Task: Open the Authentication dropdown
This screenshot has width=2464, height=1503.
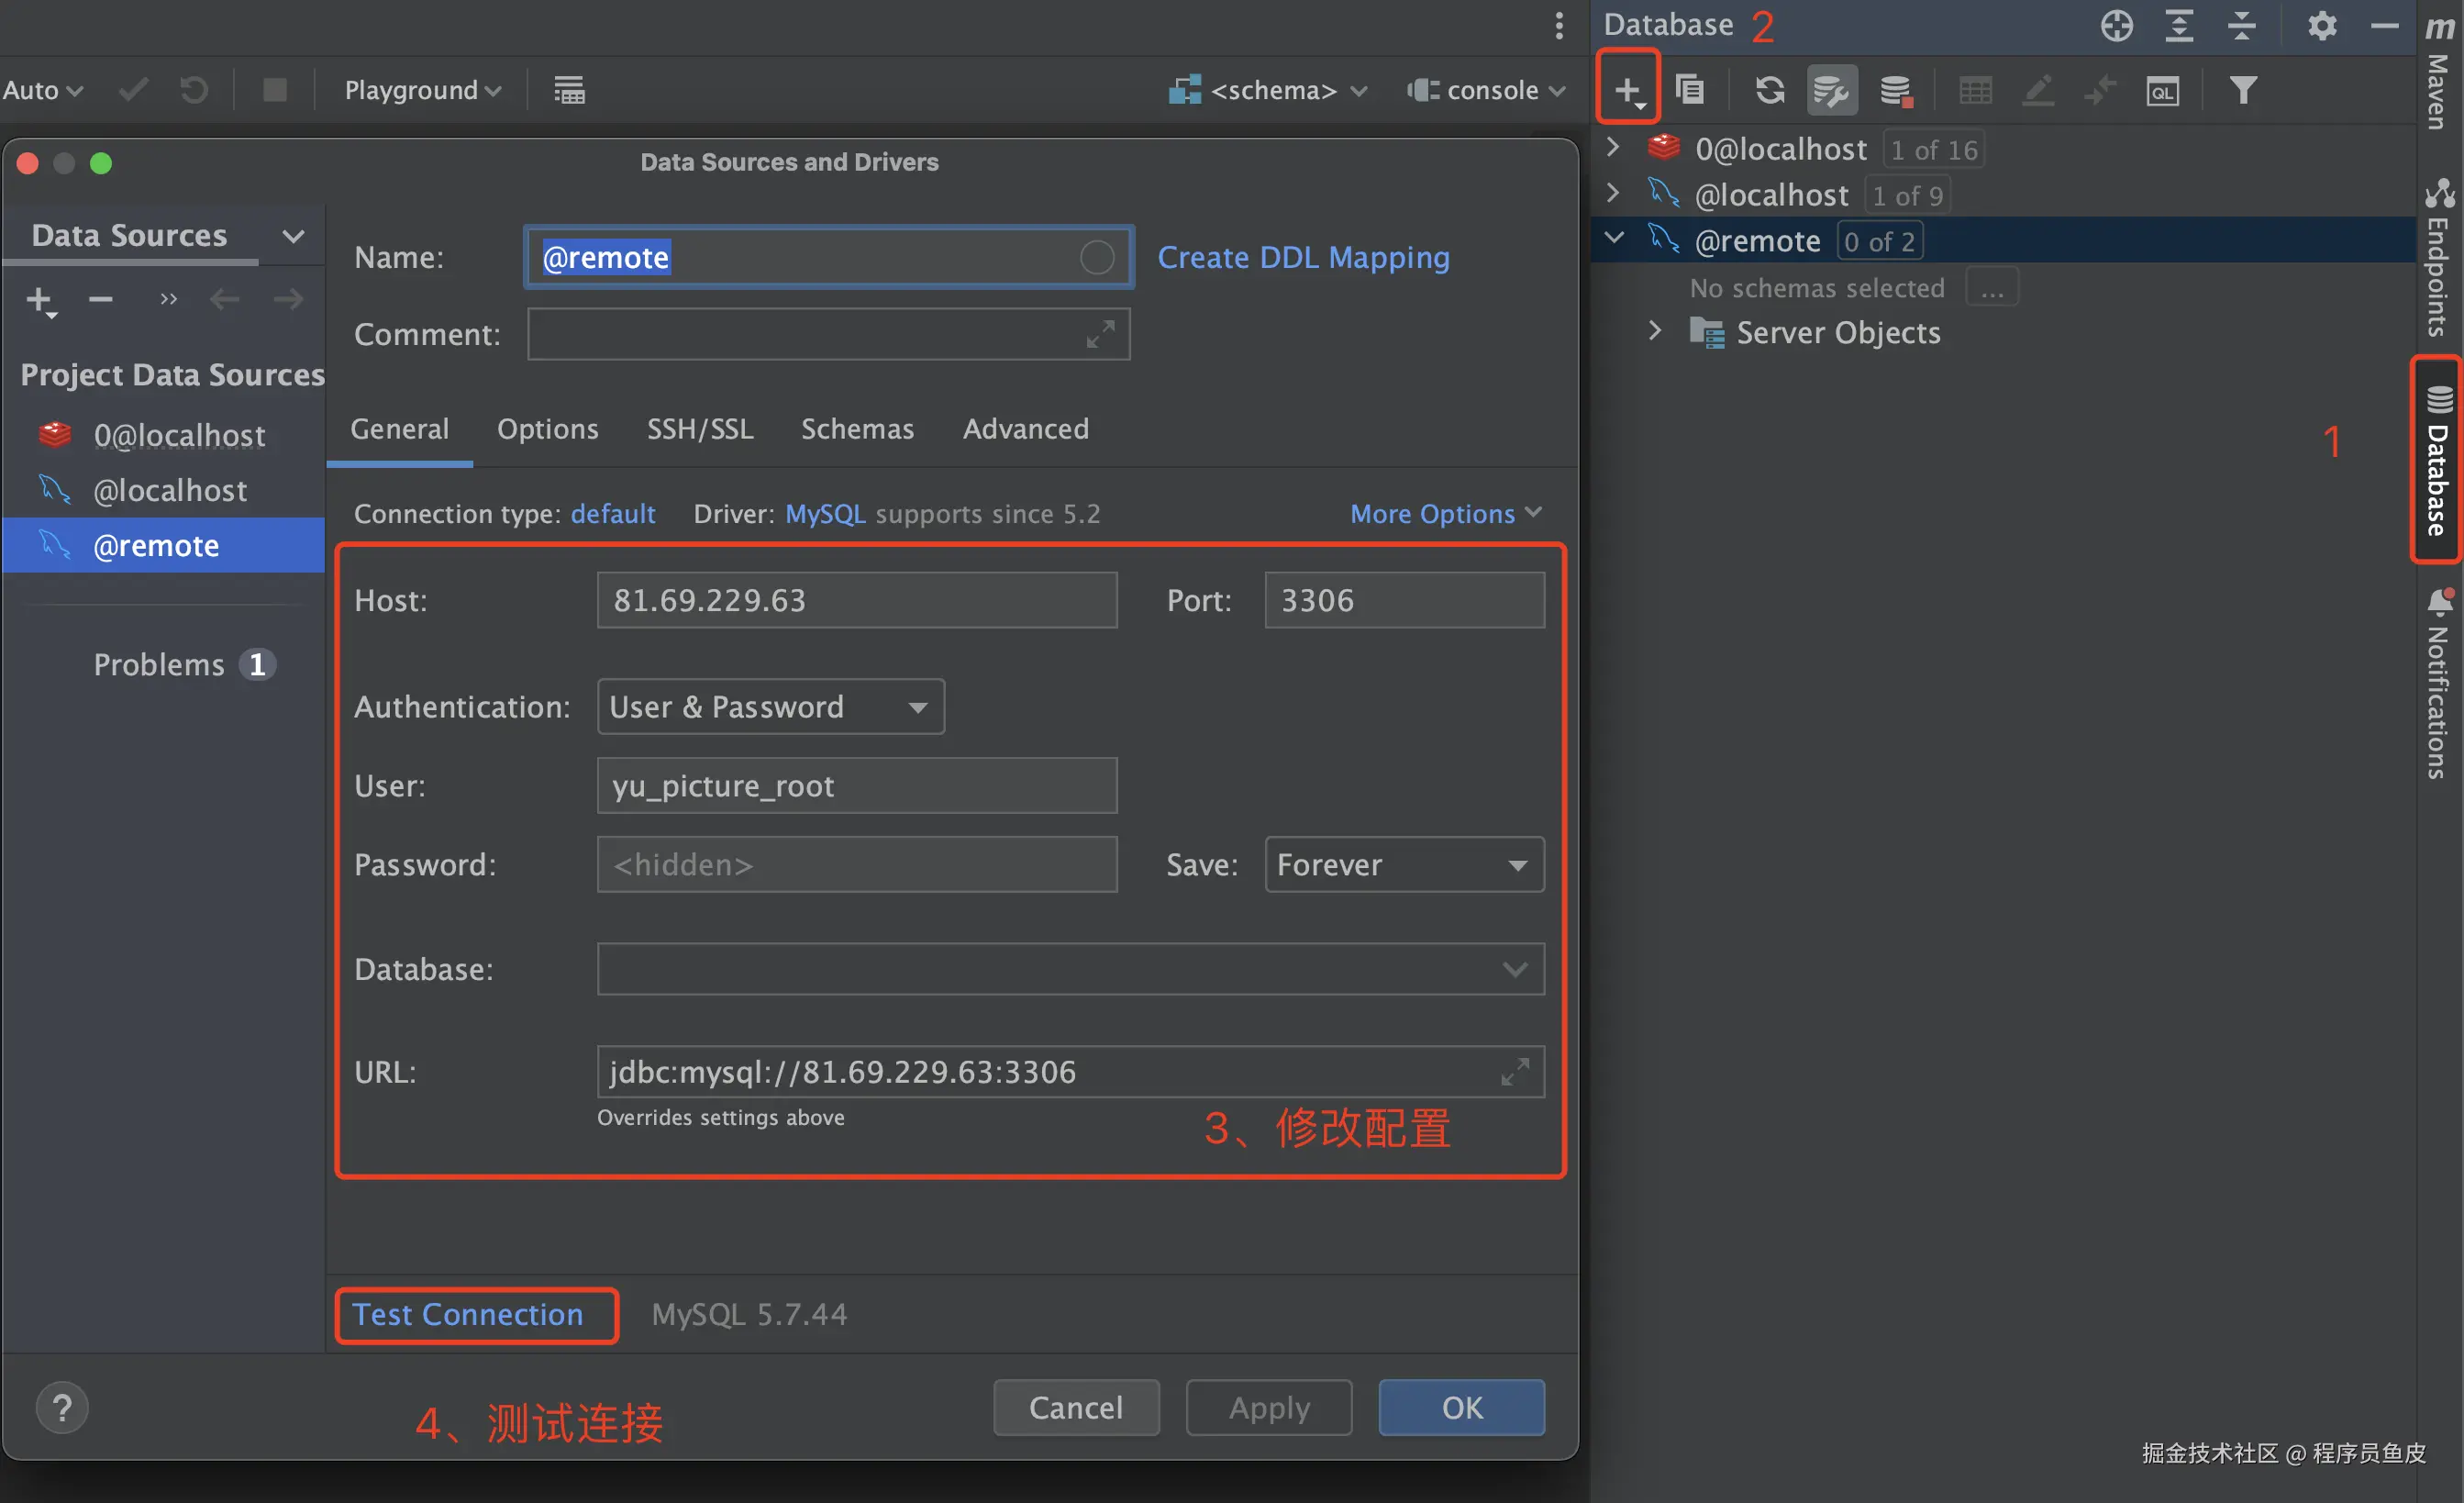Action: pyautogui.click(x=770, y=706)
